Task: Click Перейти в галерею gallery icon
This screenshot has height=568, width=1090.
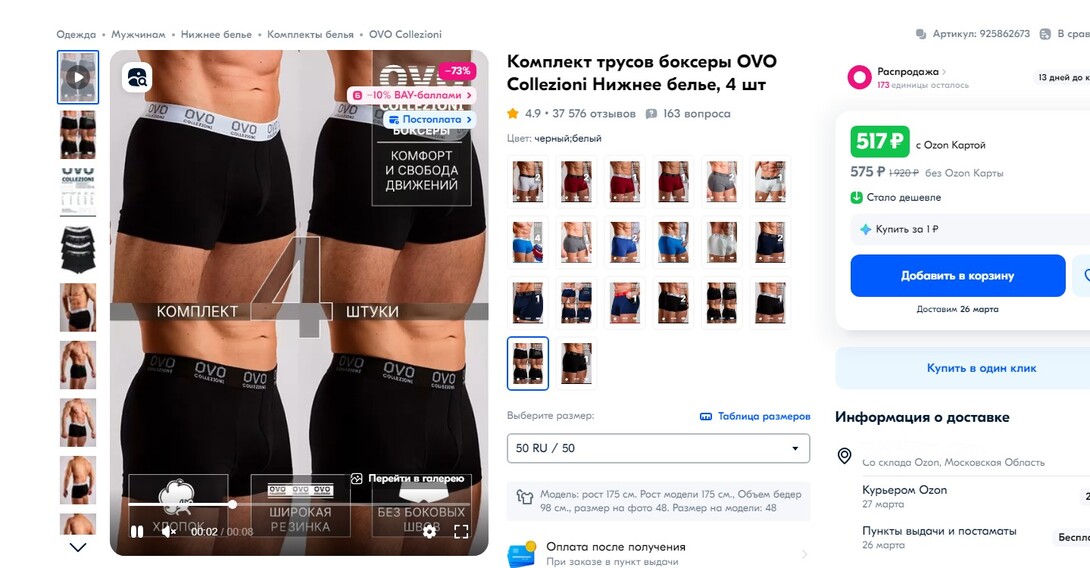Action: click(357, 478)
